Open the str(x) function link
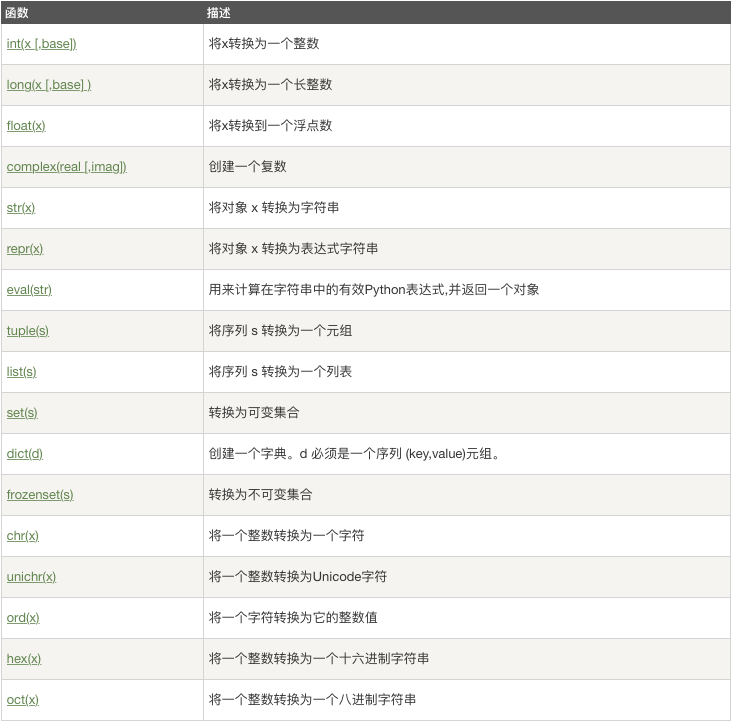The image size is (732, 722). pos(21,208)
